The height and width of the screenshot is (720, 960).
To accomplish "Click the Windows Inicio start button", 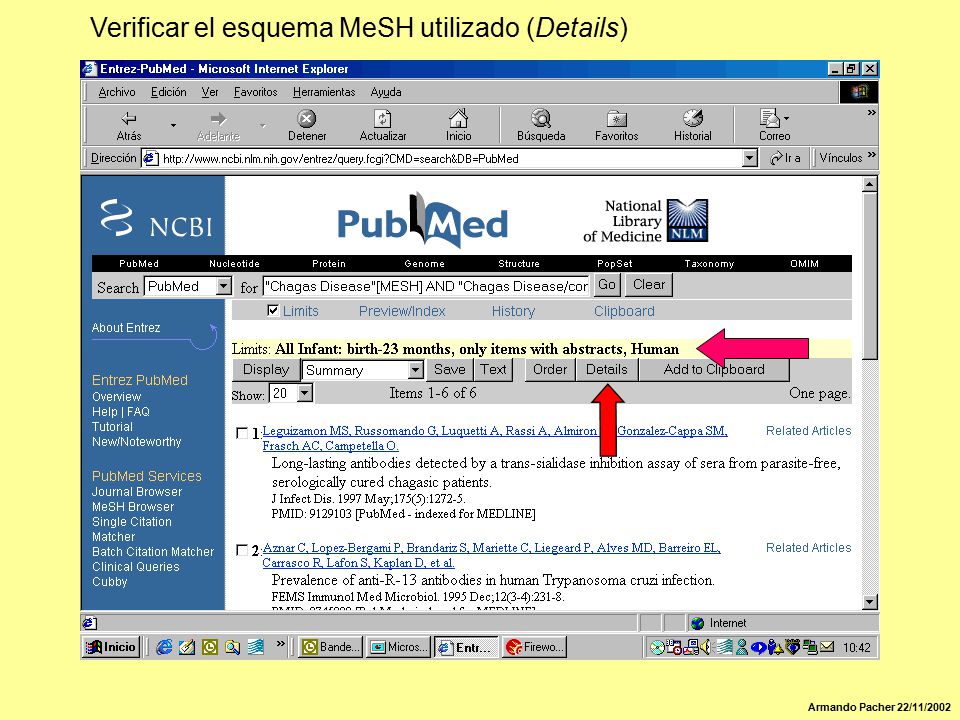I will pos(111,647).
